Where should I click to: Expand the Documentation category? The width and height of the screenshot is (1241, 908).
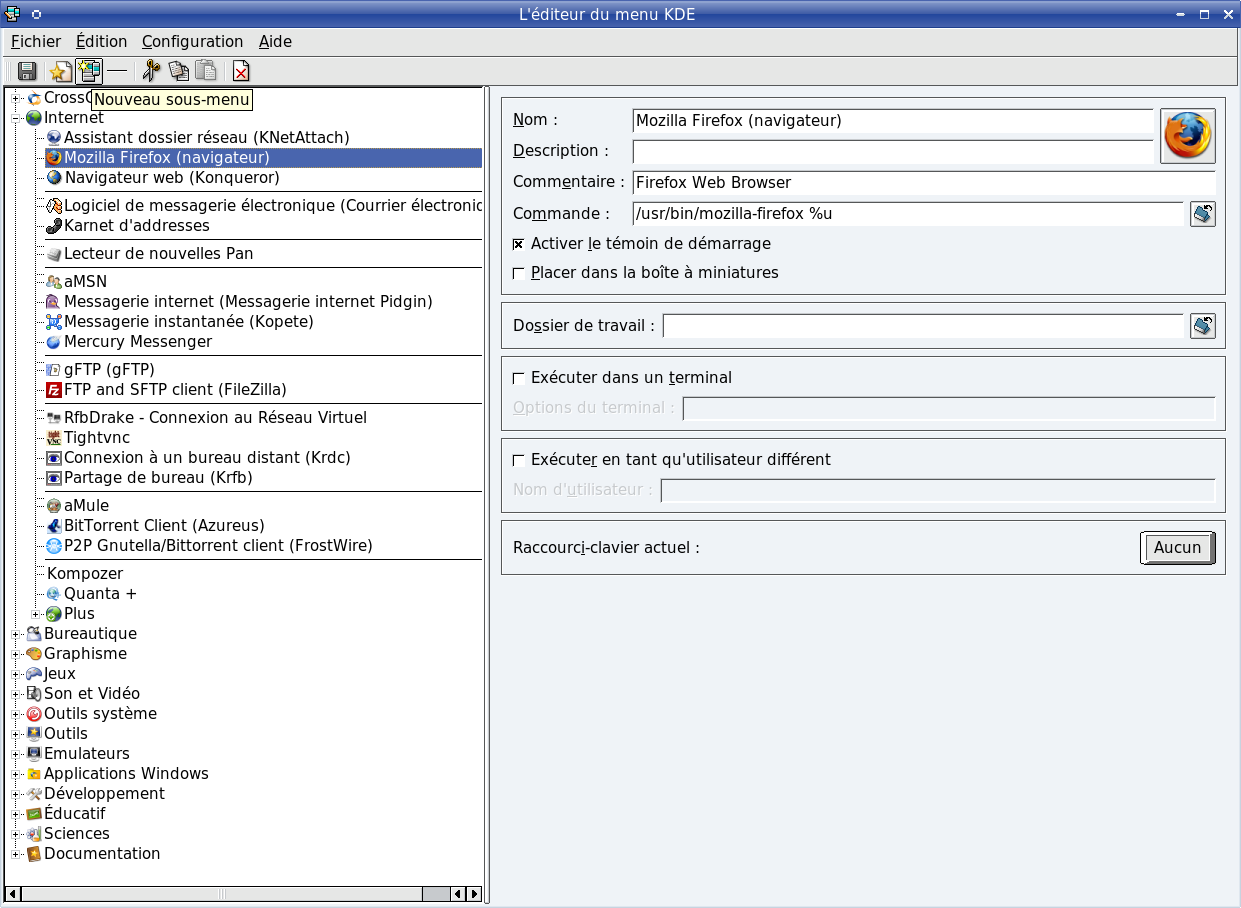tap(16, 853)
